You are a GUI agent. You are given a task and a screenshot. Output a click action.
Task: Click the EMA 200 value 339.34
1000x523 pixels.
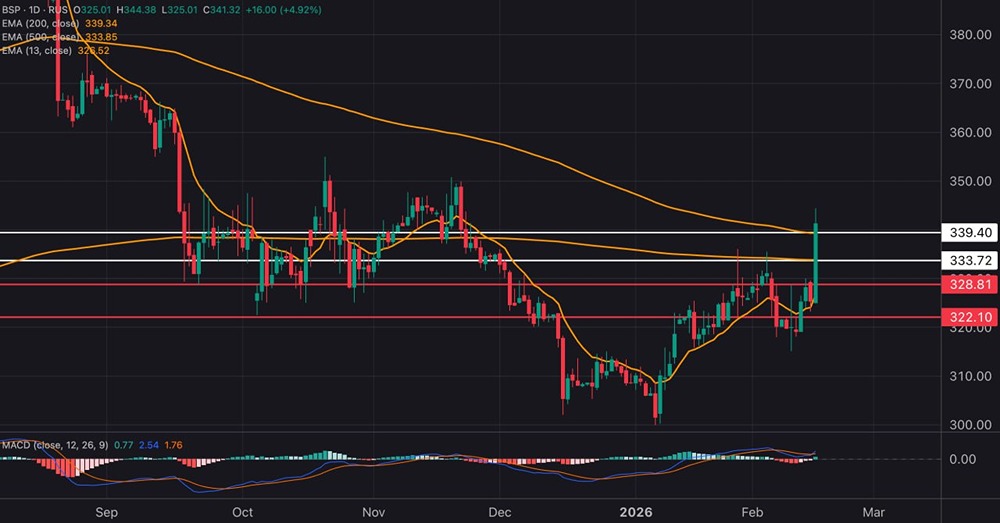pyautogui.click(x=101, y=24)
